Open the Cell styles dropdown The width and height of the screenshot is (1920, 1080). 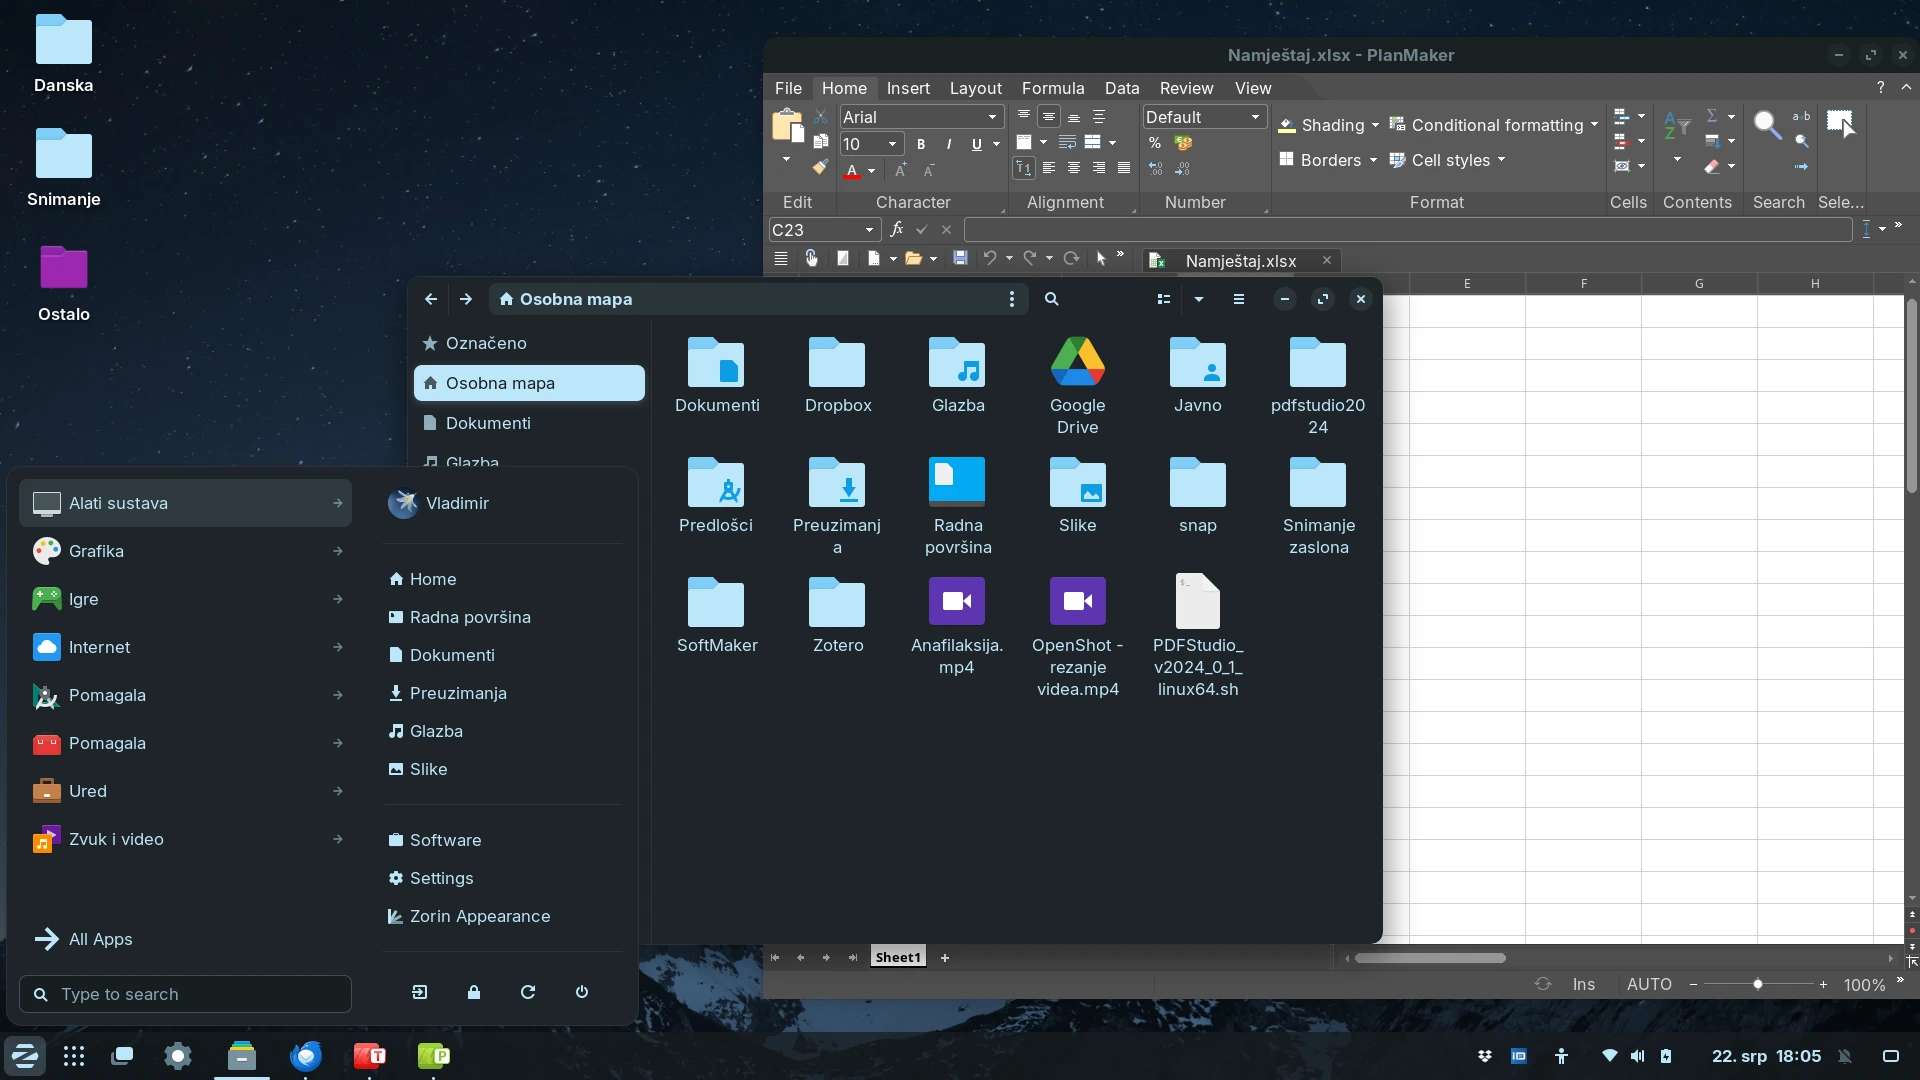pyautogui.click(x=1450, y=160)
